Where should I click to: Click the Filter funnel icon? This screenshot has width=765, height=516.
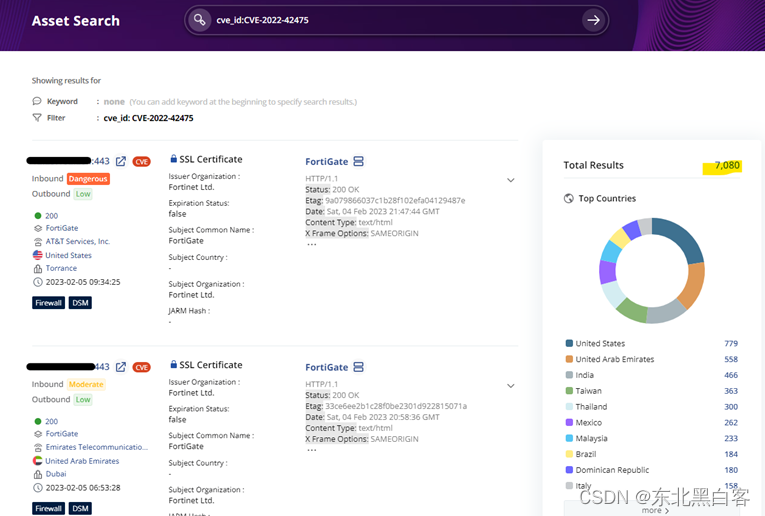coord(37,118)
